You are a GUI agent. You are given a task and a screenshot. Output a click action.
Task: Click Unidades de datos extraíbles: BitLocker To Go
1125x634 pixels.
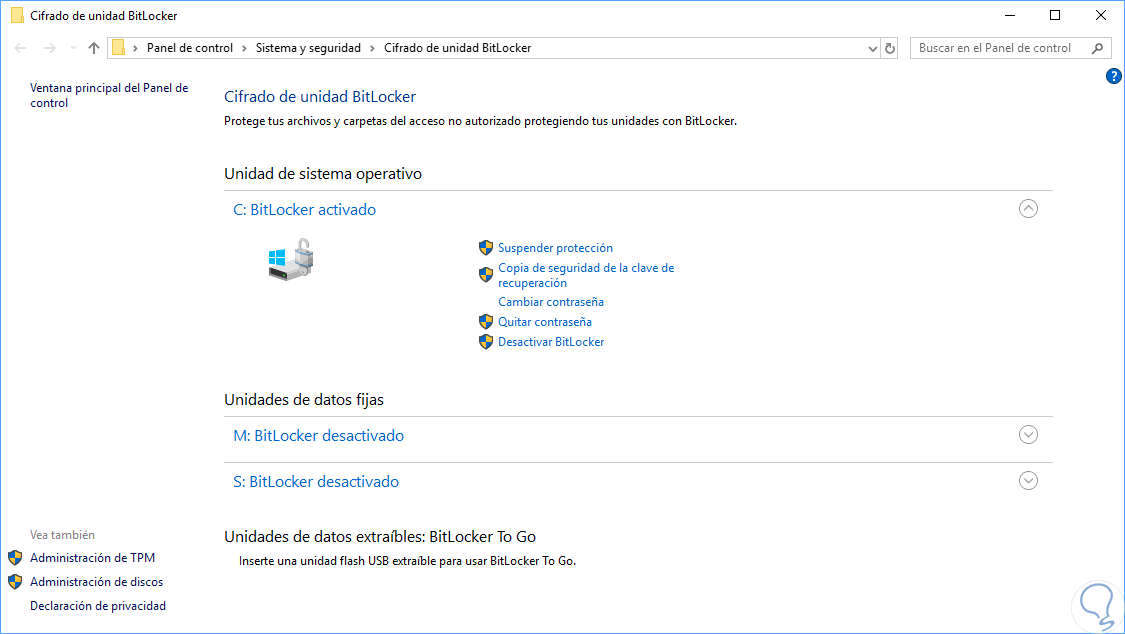pyautogui.click(x=380, y=536)
